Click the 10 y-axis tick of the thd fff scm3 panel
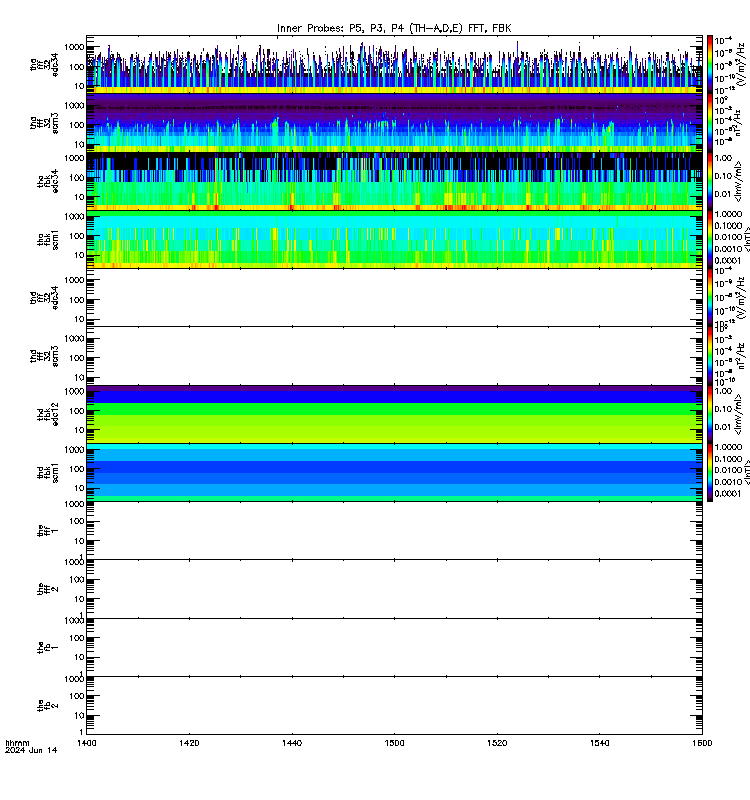The image size is (750, 800). point(79,378)
